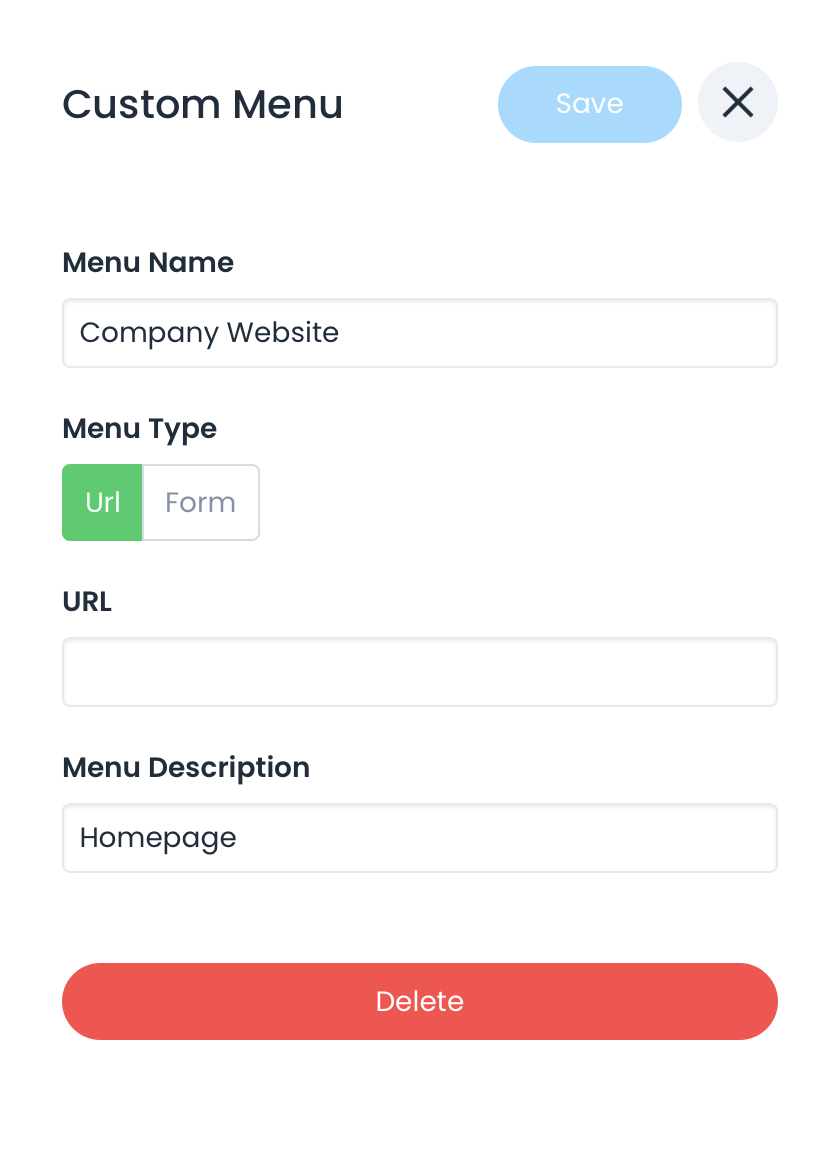This screenshot has width=840, height=1162.
Task: Save the custom menu changes
Action: [x=589, y=104]
